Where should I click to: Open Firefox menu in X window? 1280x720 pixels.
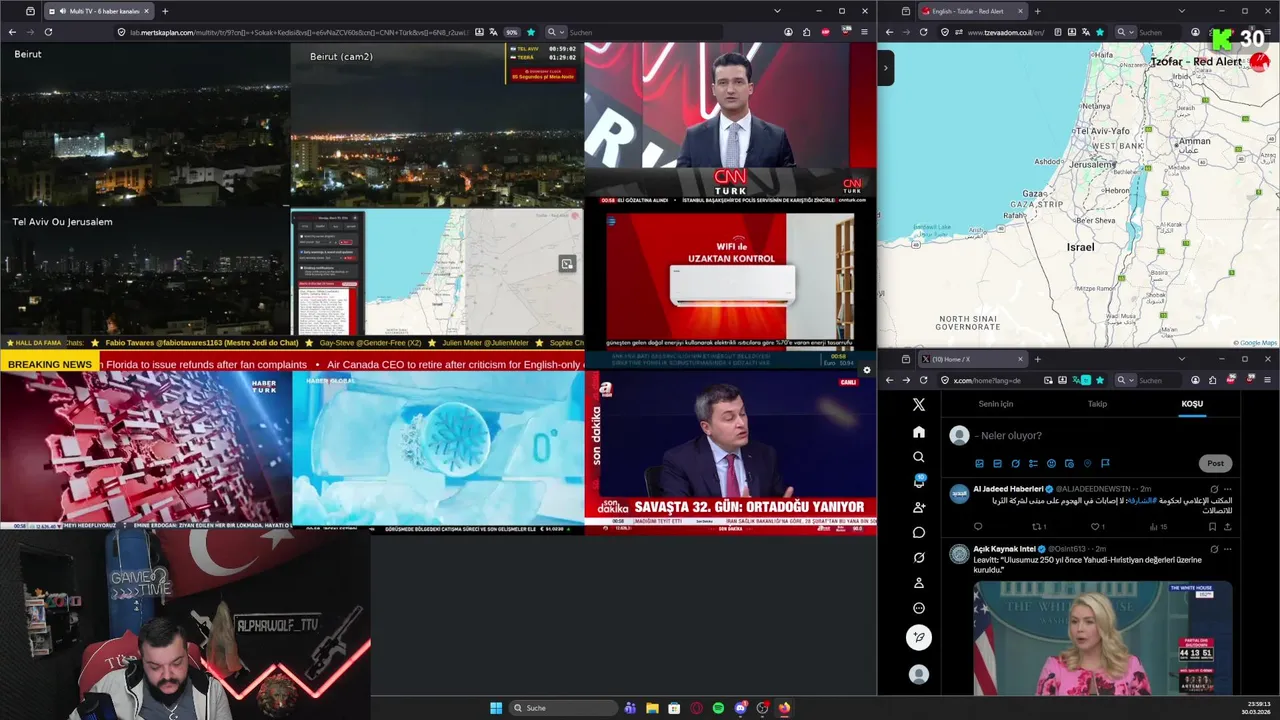[1267, 380]
